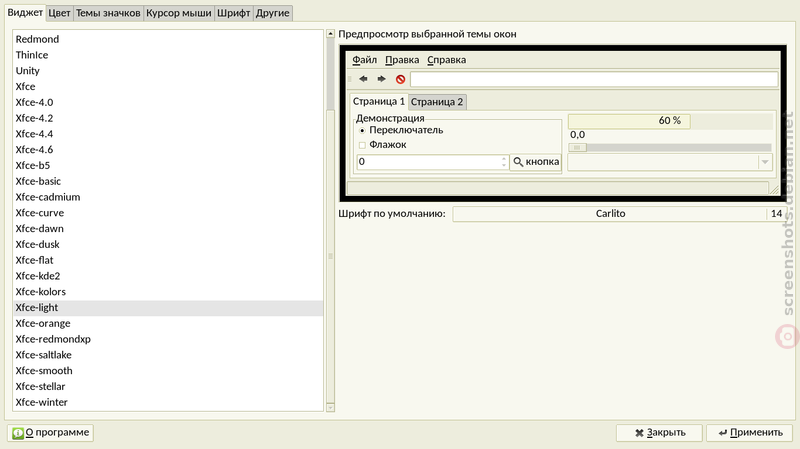The height and width of the screenshot is (449, 800).
Task: Select the Xfce-saltlake theme
Action: click(168, 356)
